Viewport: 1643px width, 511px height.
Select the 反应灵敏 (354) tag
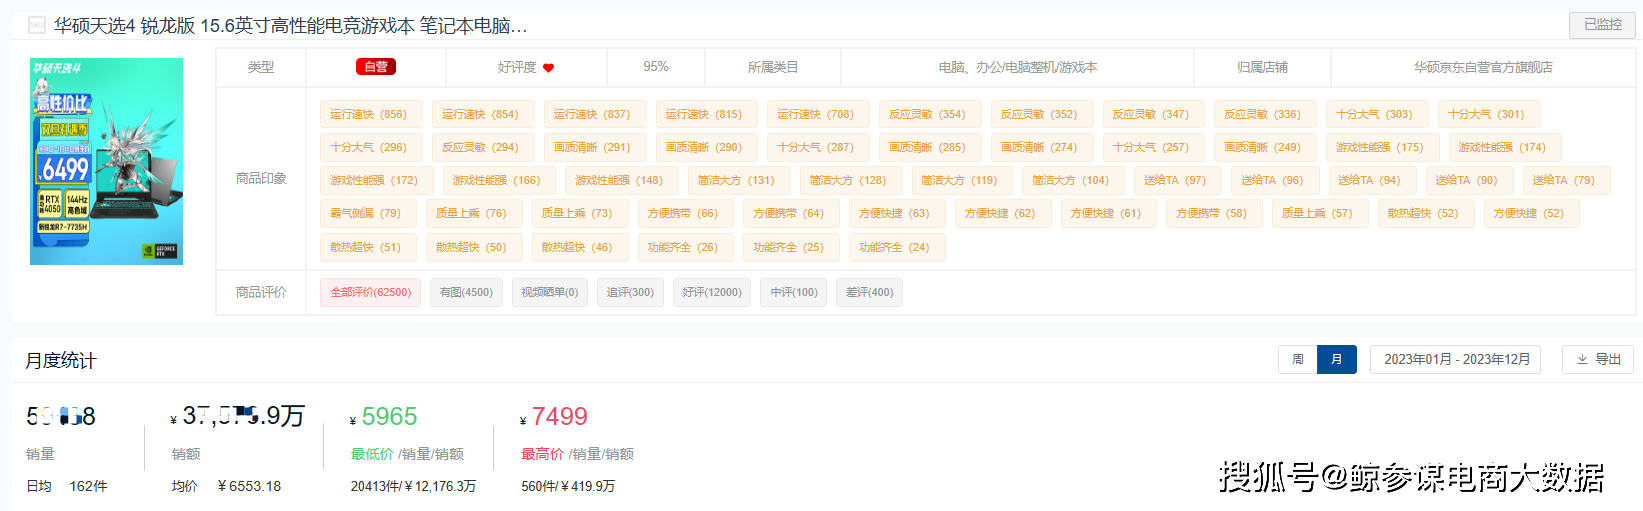click(x=929, y=114)
